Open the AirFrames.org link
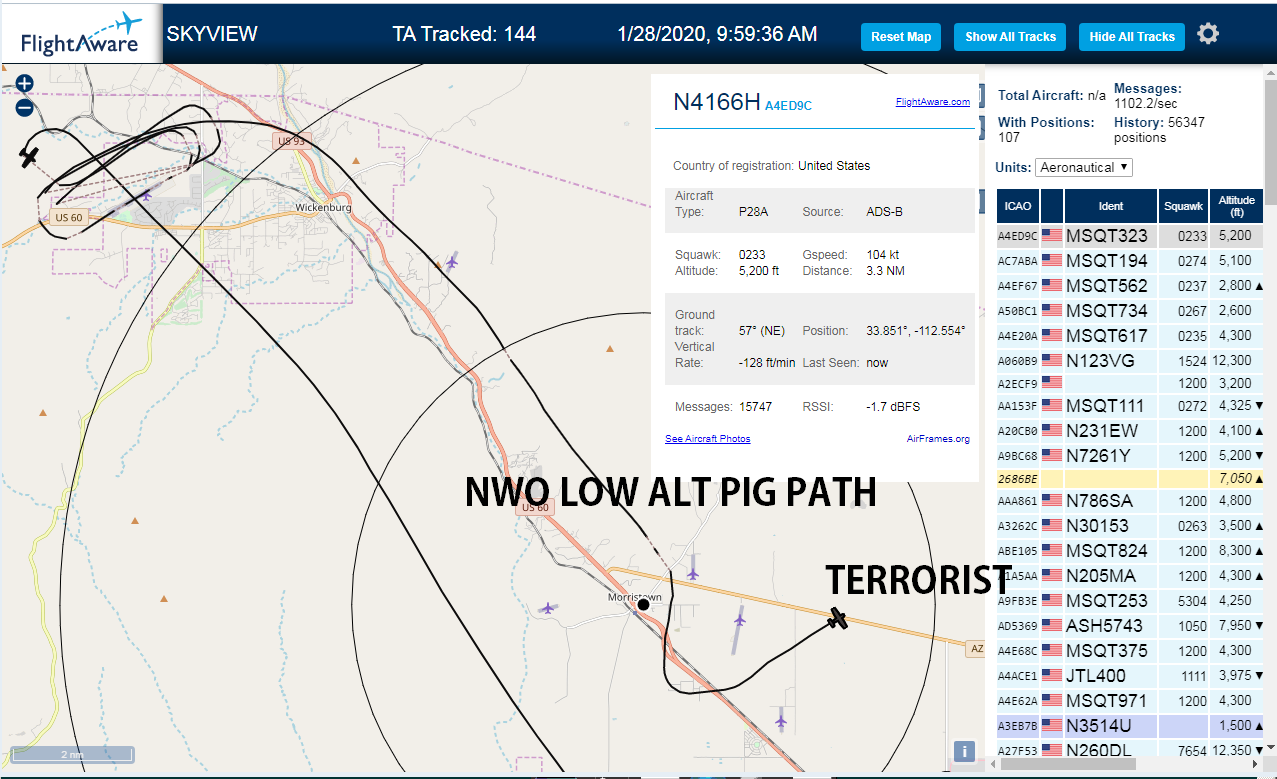This screenshot has height=779, width=1277. pyautogui.click(x=938, y=439)
